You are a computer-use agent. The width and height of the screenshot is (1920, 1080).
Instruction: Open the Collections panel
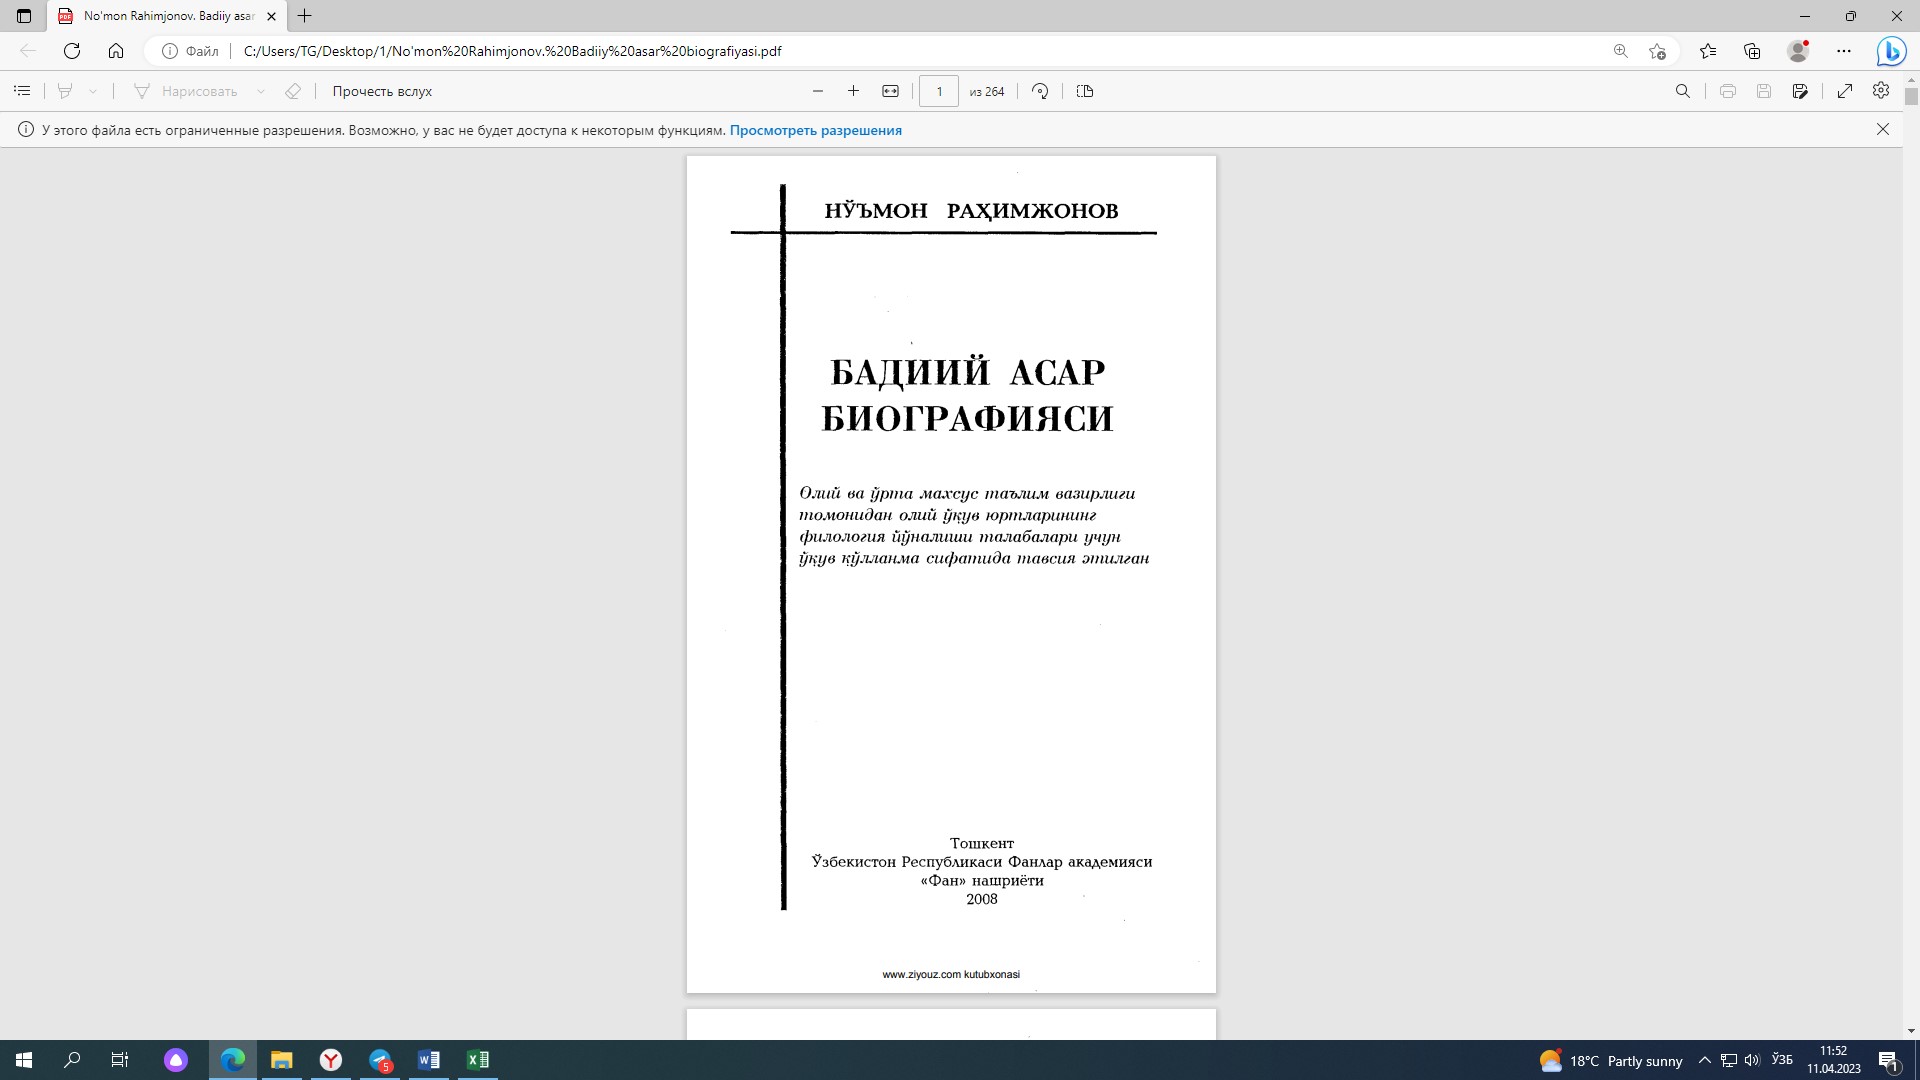point(1751,50)
